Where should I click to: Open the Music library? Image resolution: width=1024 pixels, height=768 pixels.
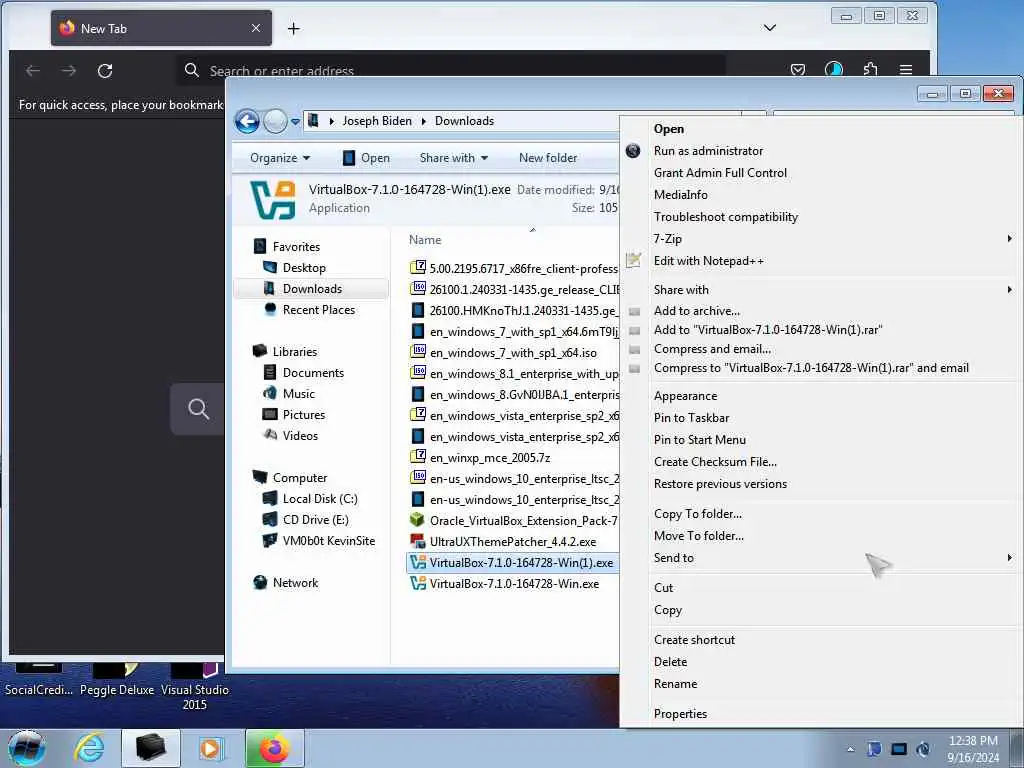point(298,393)
